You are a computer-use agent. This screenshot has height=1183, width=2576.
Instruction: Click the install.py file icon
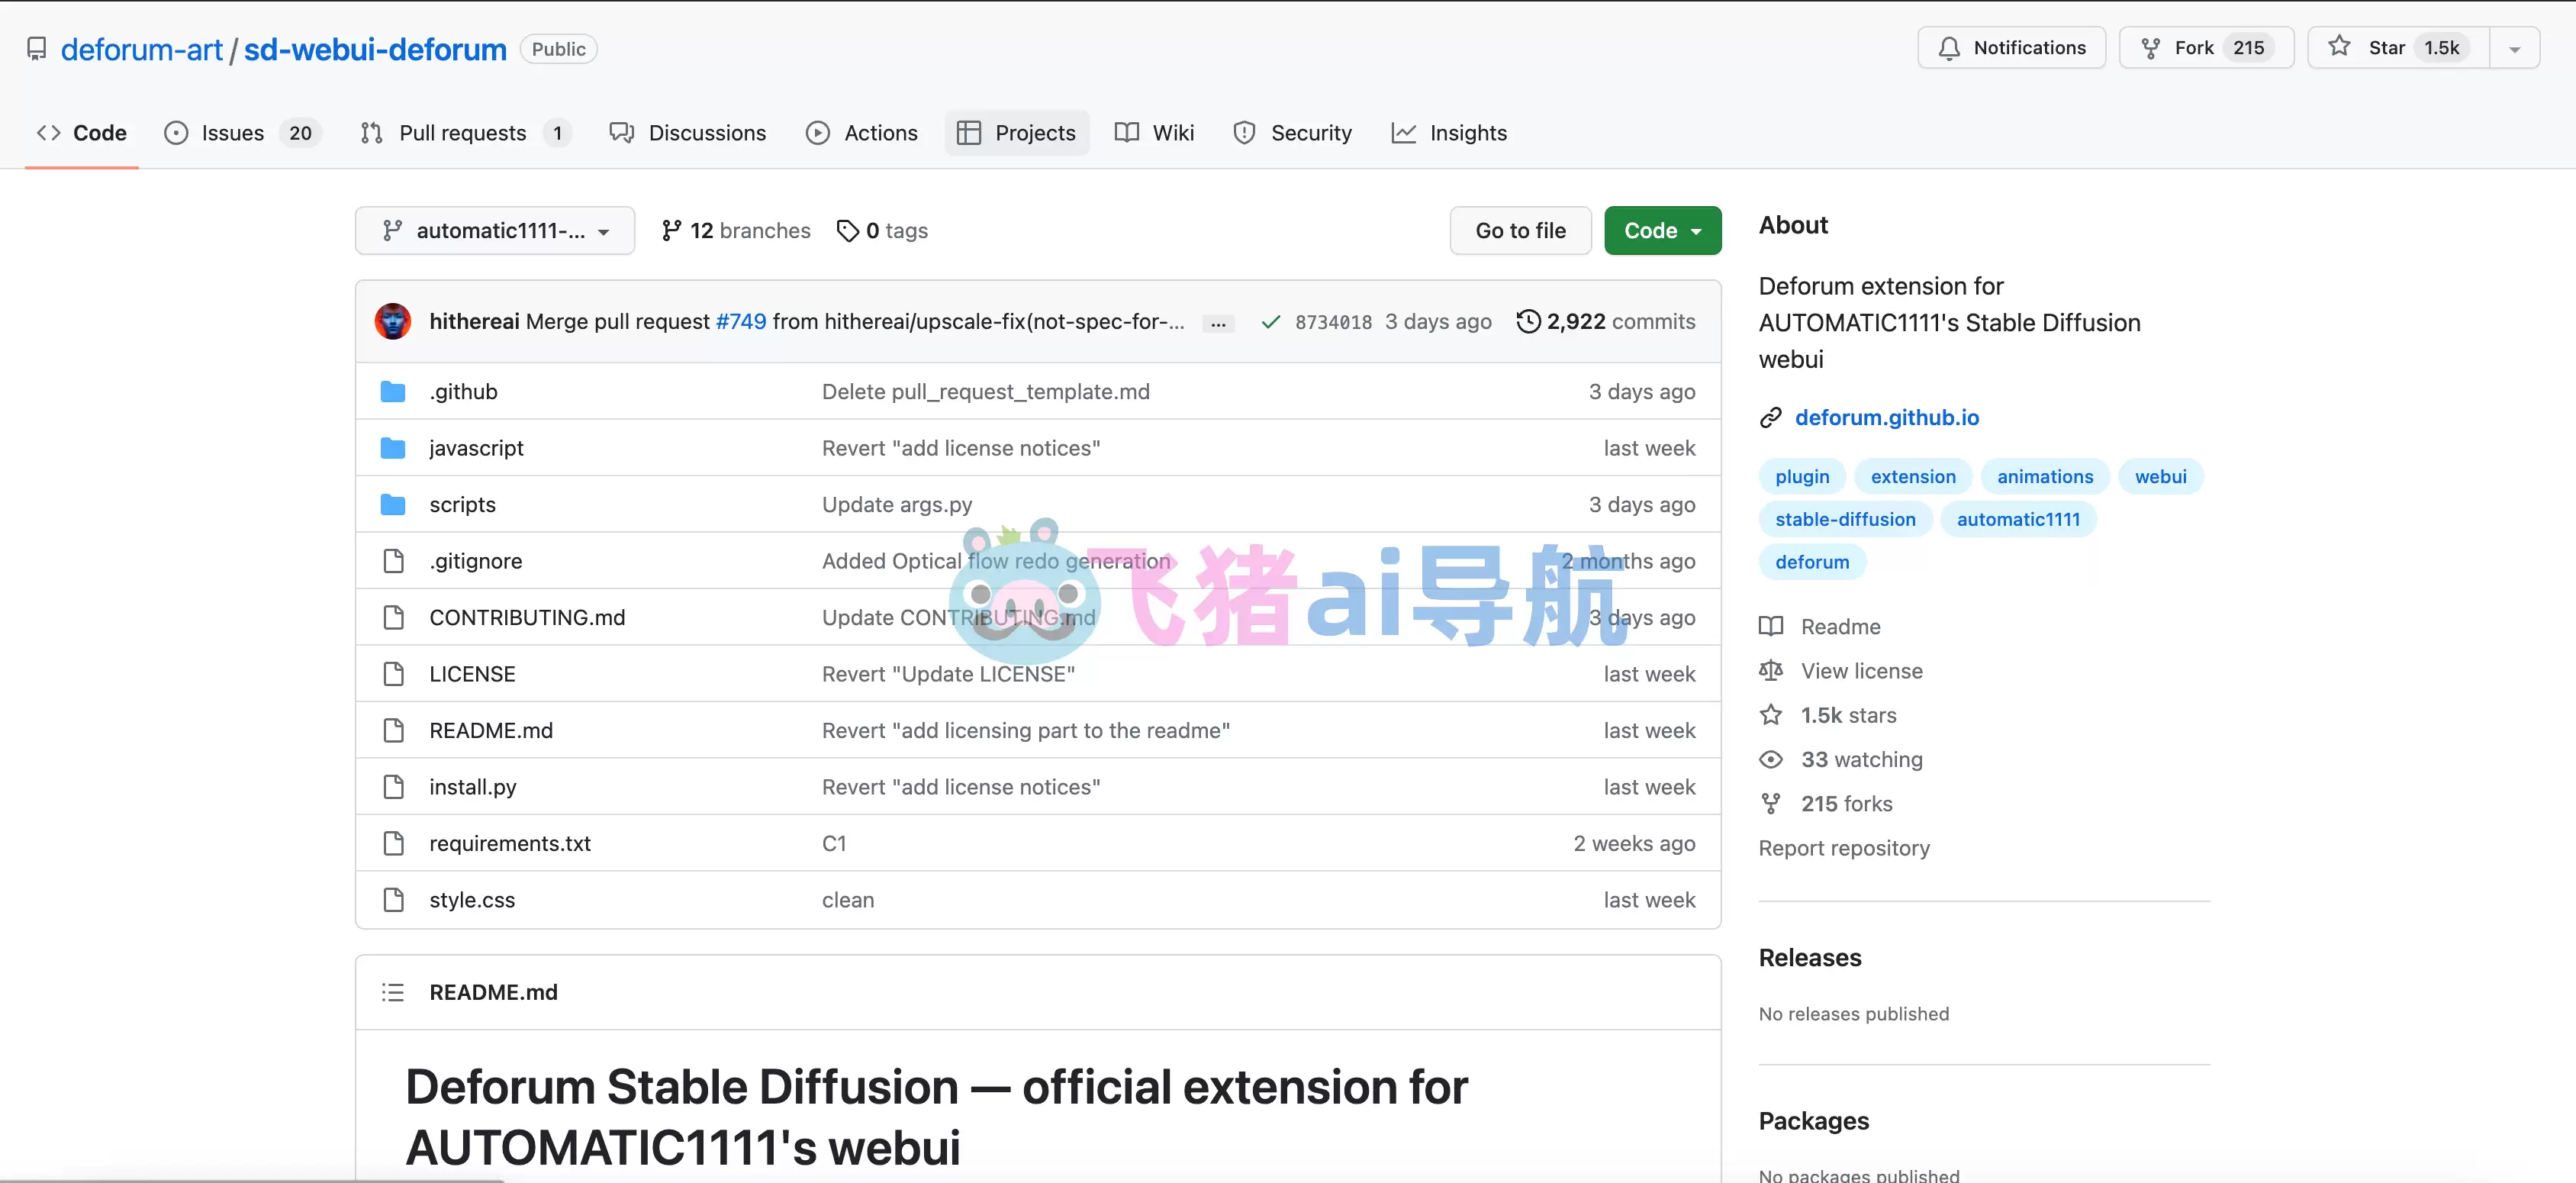tap(393, 787)
